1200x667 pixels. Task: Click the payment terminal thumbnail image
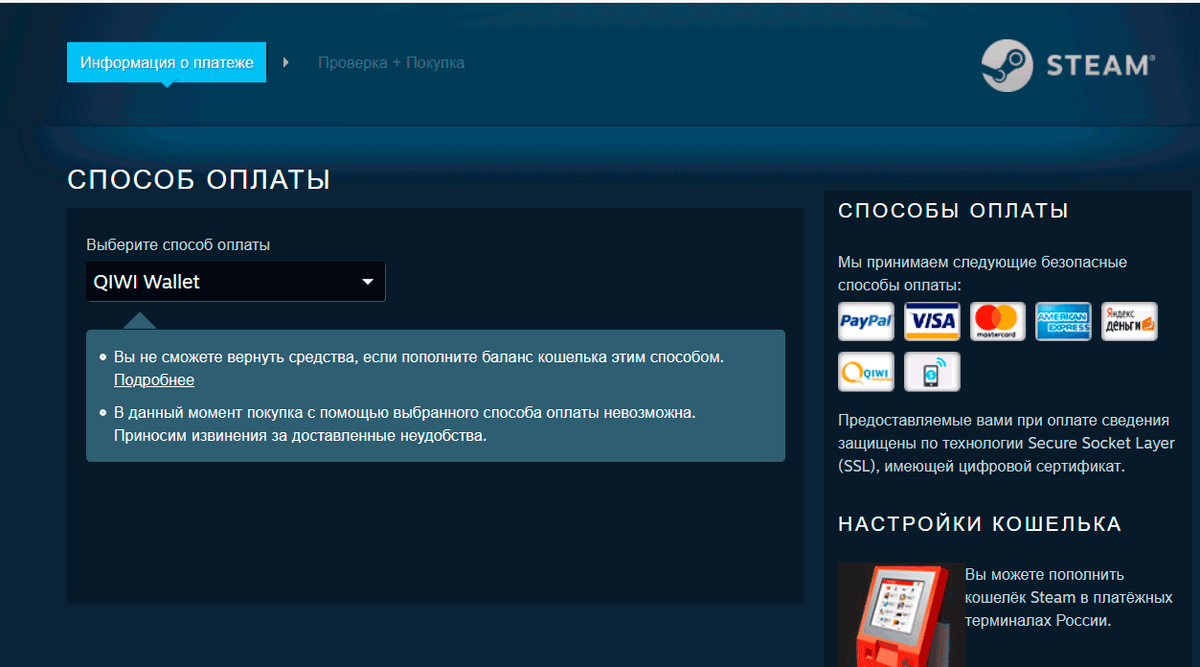point(900,614)
